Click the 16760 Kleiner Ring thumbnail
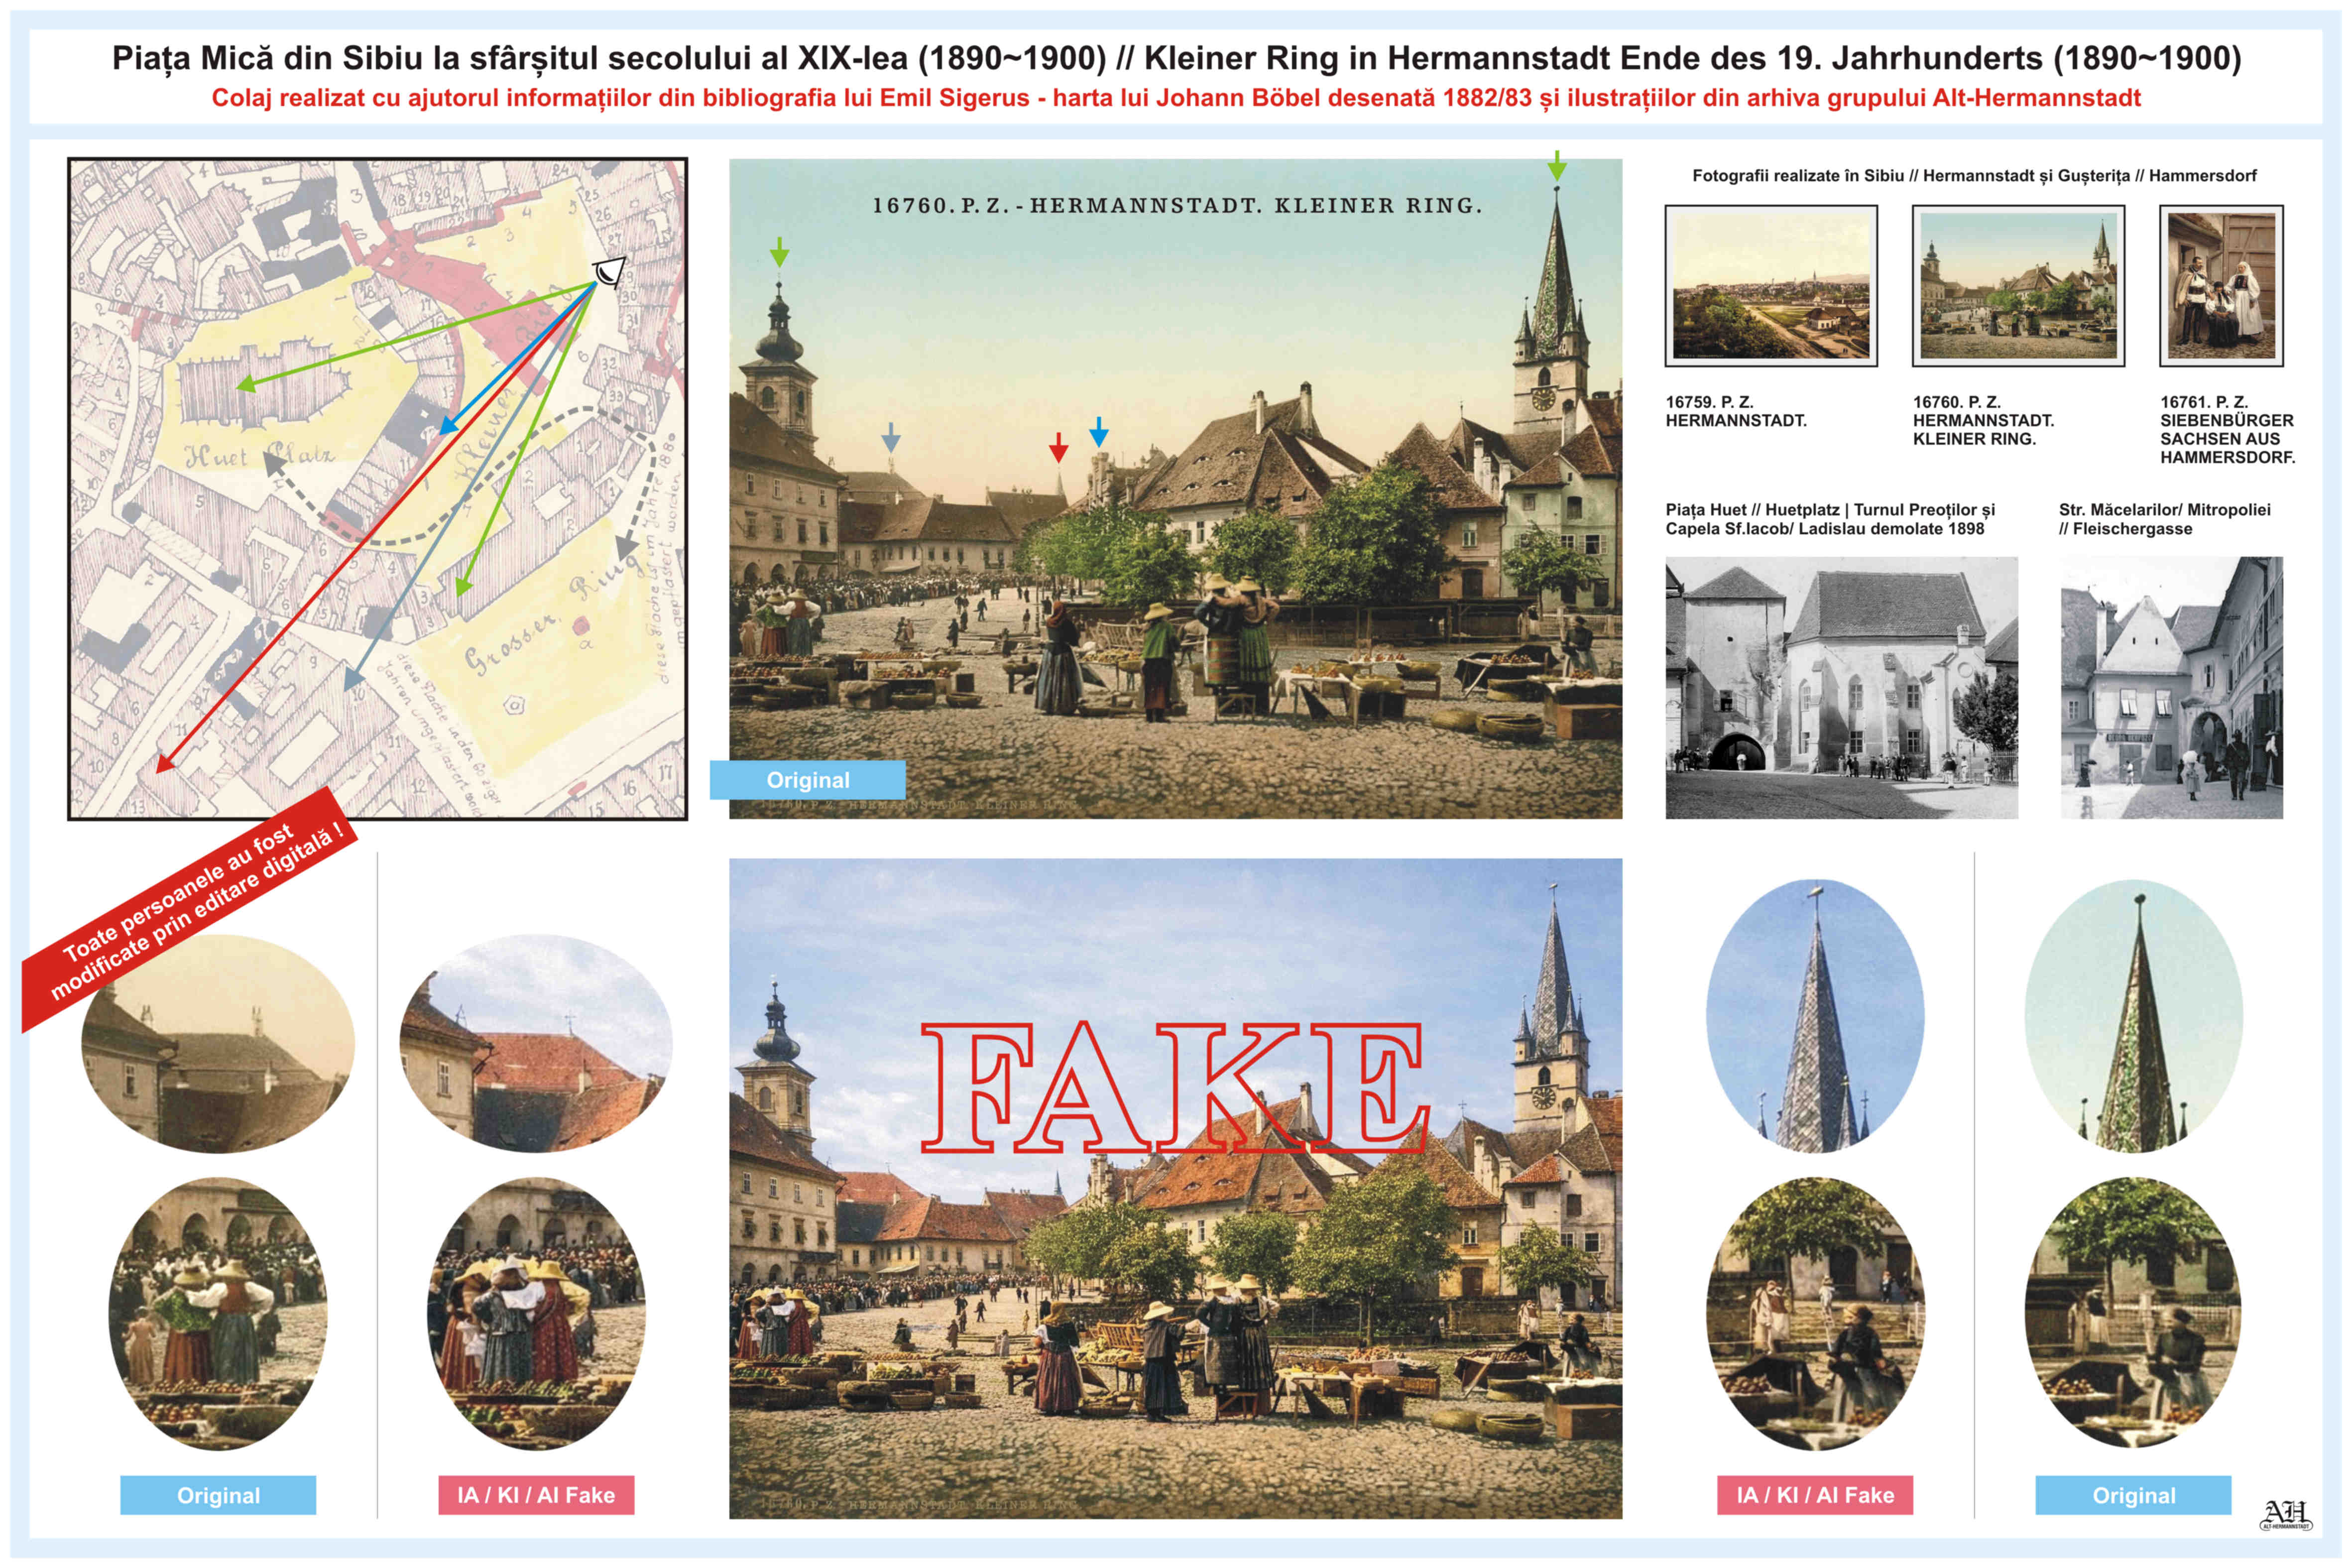Image resolution: width=2352 pixels, height=1568 pixels. [x=2018, y=286]
